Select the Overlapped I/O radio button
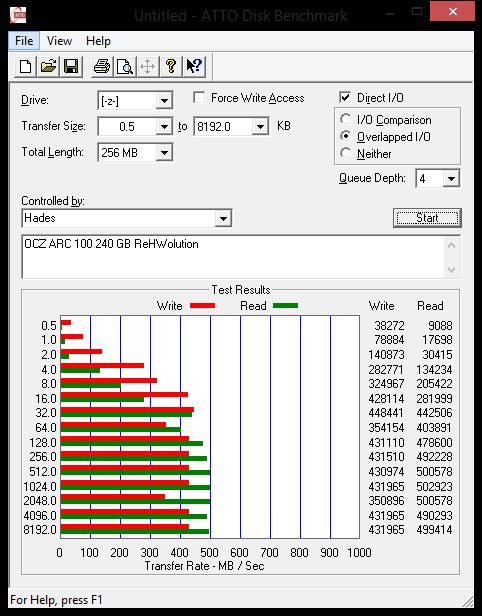The image size is (482, 616). (x=345, y=136)
